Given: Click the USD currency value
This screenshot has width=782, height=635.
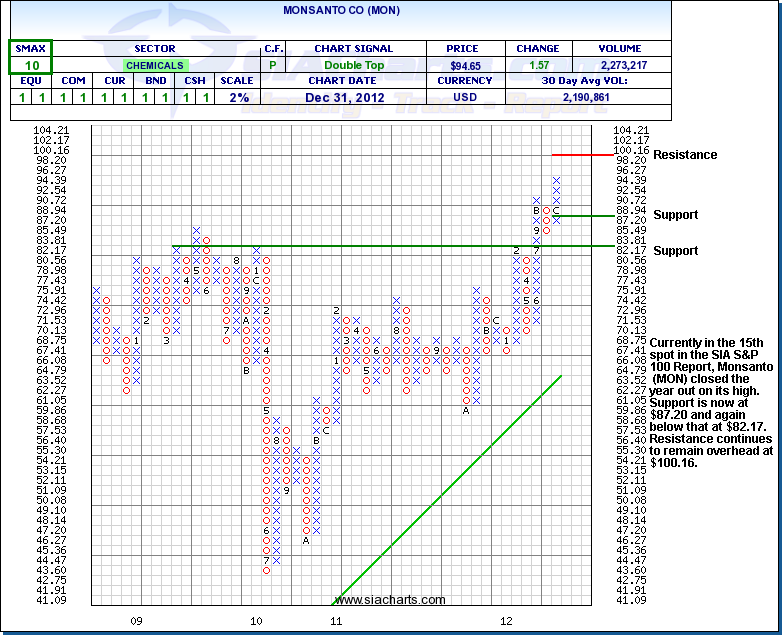Looking at the screenshot, I should (x=466, y=98).
